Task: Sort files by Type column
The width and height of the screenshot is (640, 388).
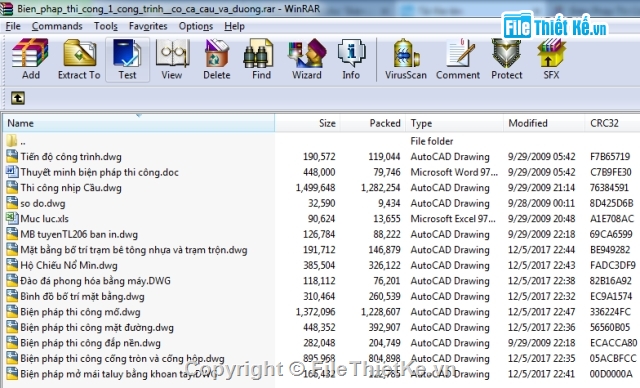Action: 454,123
